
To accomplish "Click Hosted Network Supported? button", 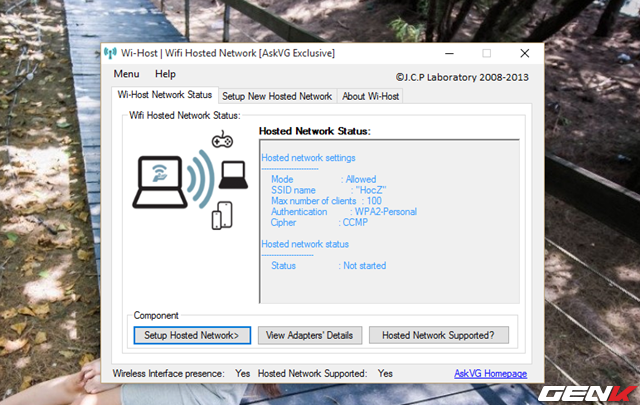I will tap(439, 335).
